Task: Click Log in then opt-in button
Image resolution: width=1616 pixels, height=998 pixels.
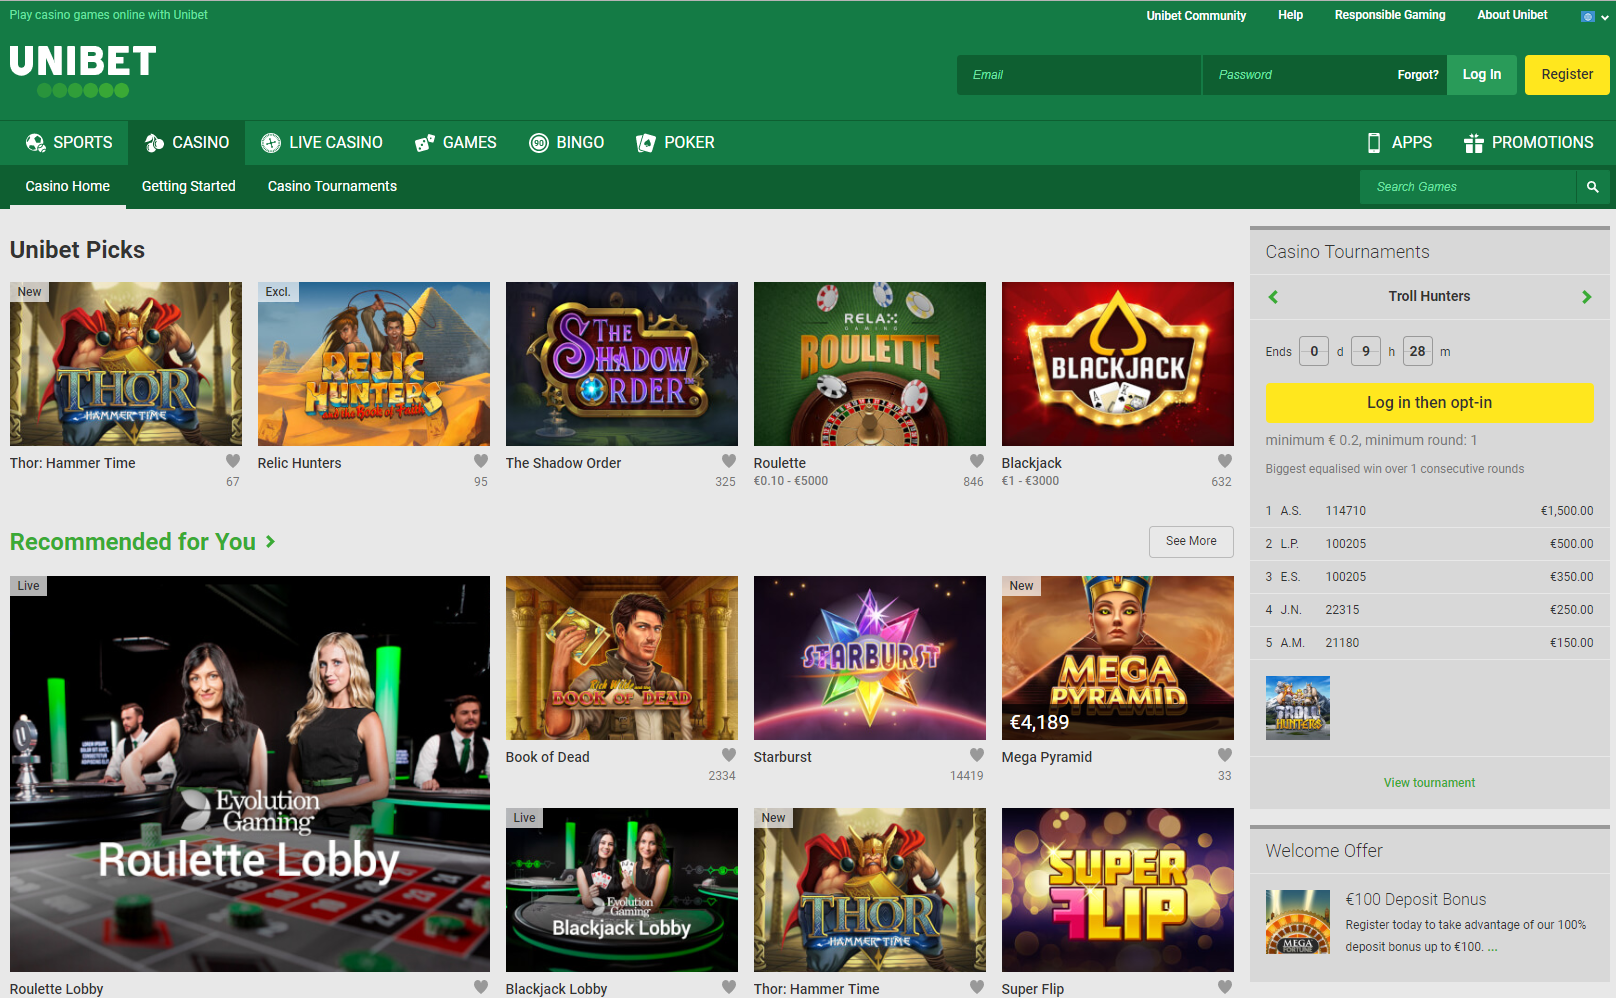Action: click(x=1429, y=403)
